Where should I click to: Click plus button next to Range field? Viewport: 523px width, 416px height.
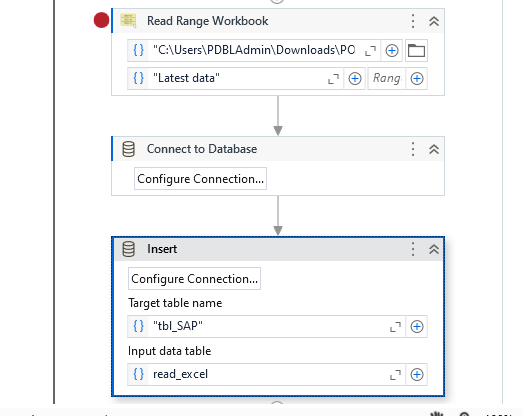click(x=417, y=79)
